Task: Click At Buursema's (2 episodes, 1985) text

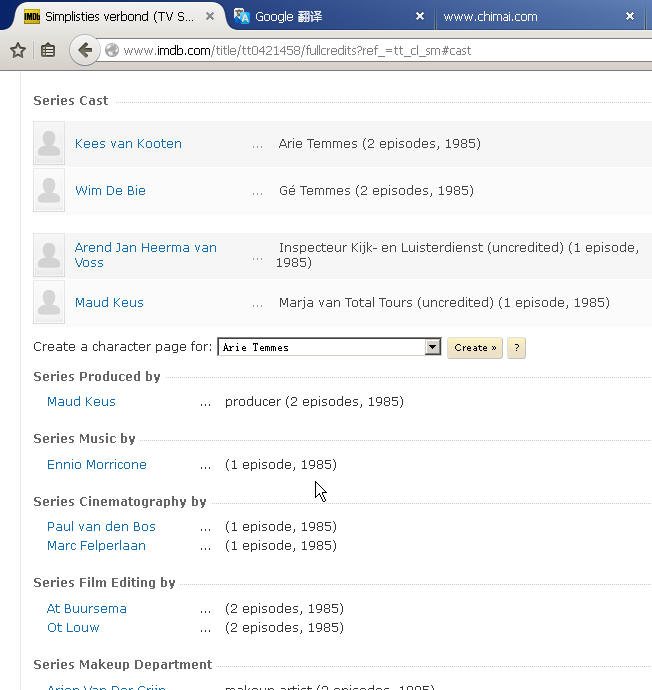Action: pos(284,609)
